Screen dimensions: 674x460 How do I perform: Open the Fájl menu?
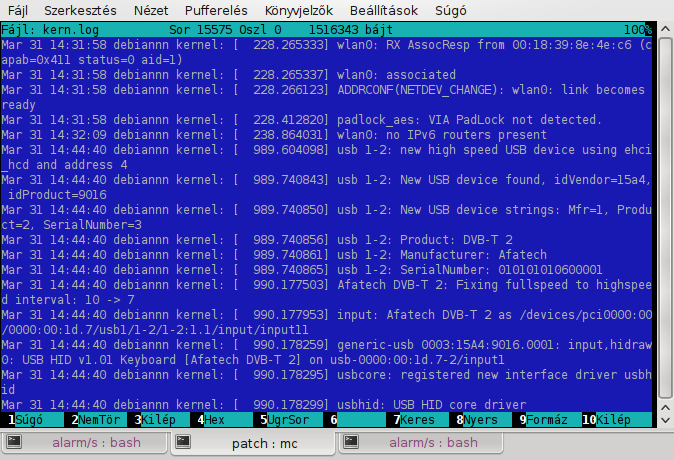(x=17, y=10)
